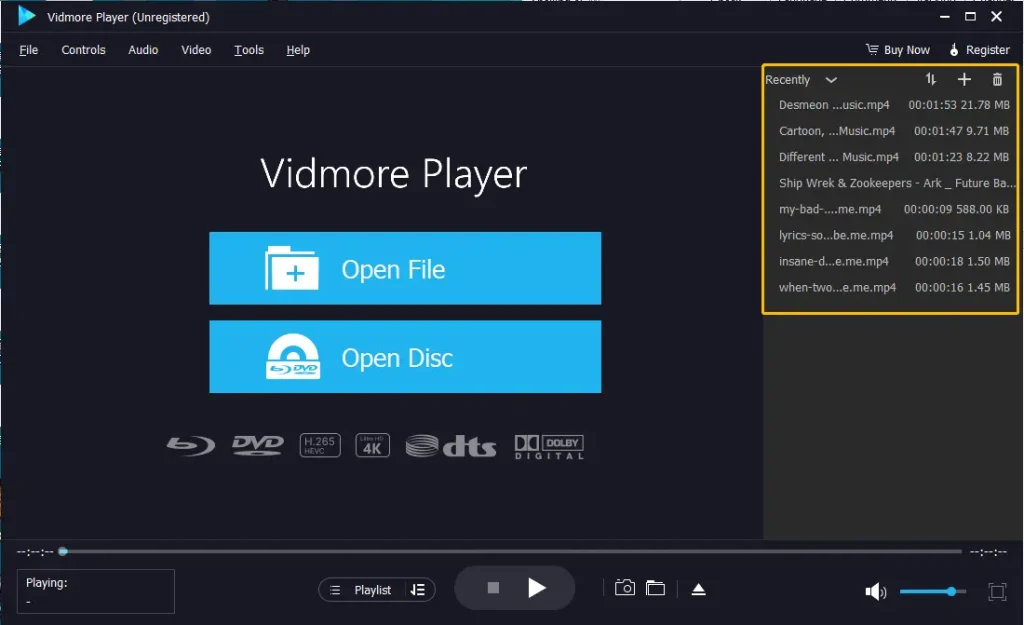Mute audio with the speaker icon
Viewport: 1024px width, 625px height.
875,592
